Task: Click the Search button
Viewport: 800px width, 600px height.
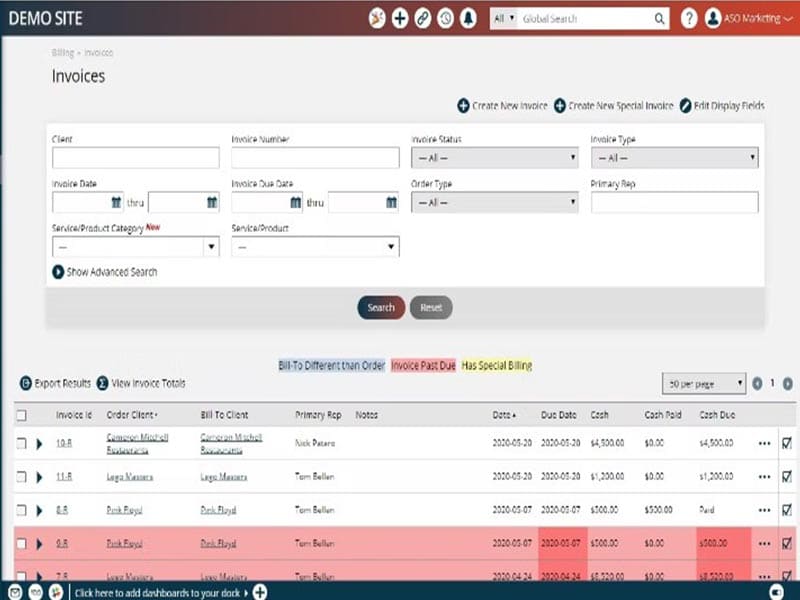Action: click(x=381, y=308)
